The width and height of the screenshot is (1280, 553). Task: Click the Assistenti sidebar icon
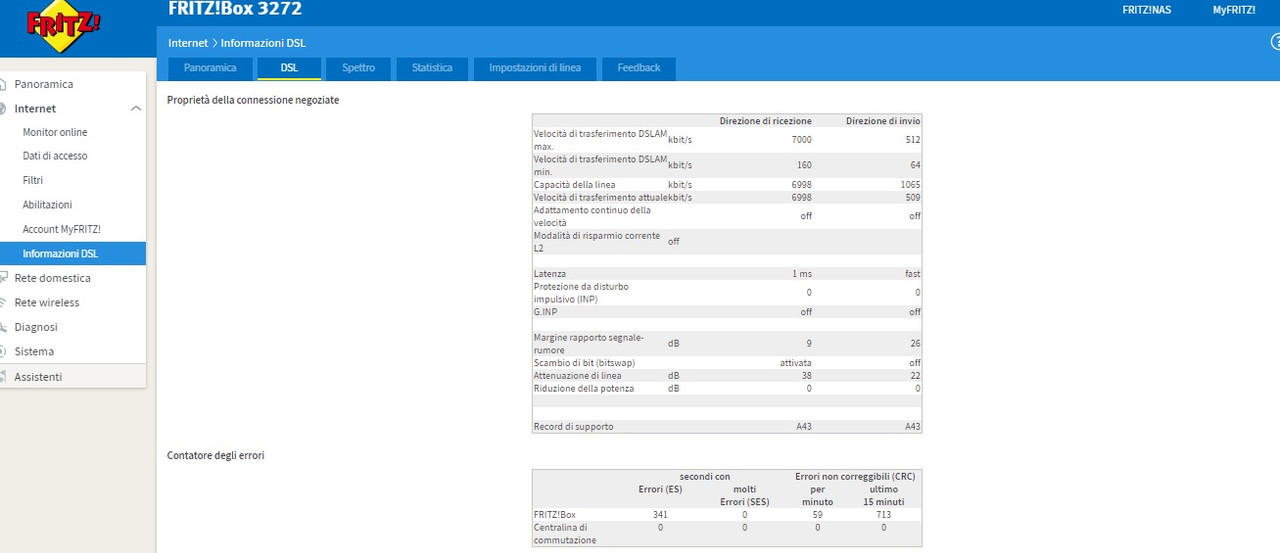4,377
